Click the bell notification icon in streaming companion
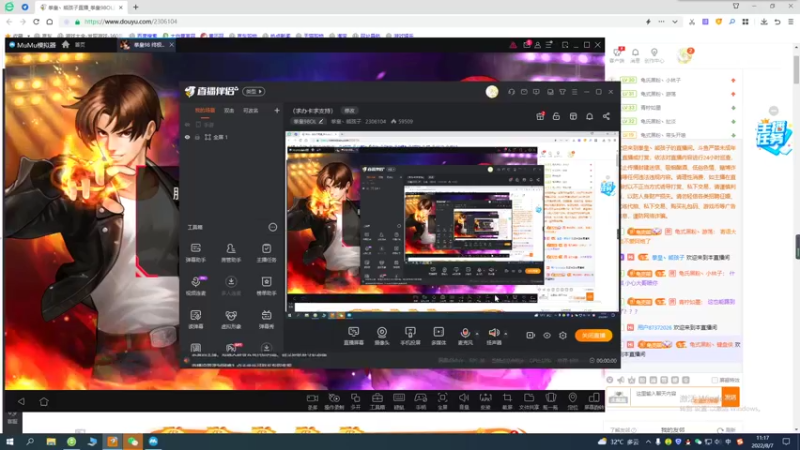The image size is (800, 450). 589,116
